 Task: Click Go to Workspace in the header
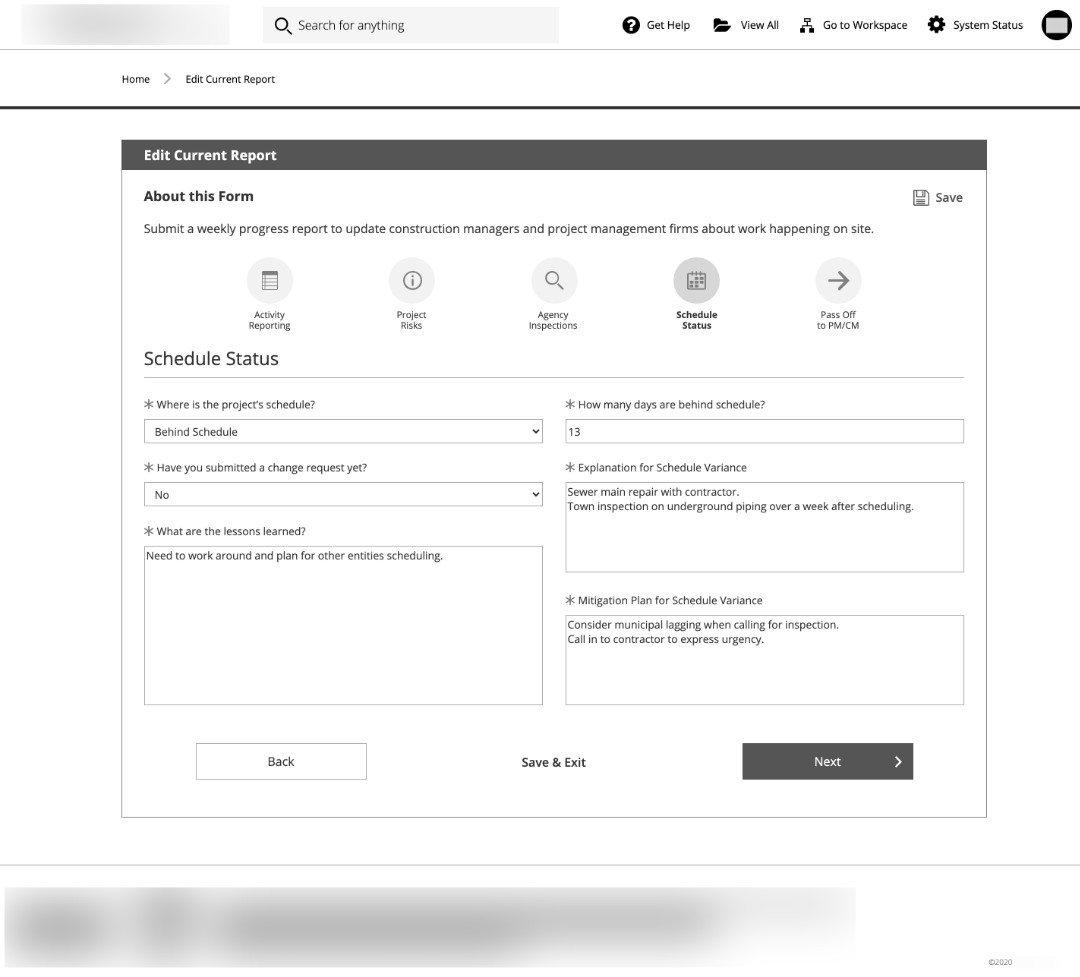(853, 25)
